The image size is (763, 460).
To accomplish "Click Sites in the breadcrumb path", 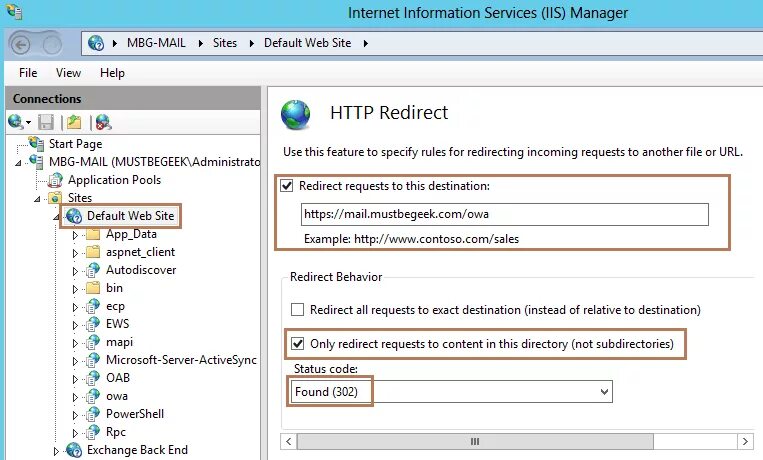I will tap(225, 43).
